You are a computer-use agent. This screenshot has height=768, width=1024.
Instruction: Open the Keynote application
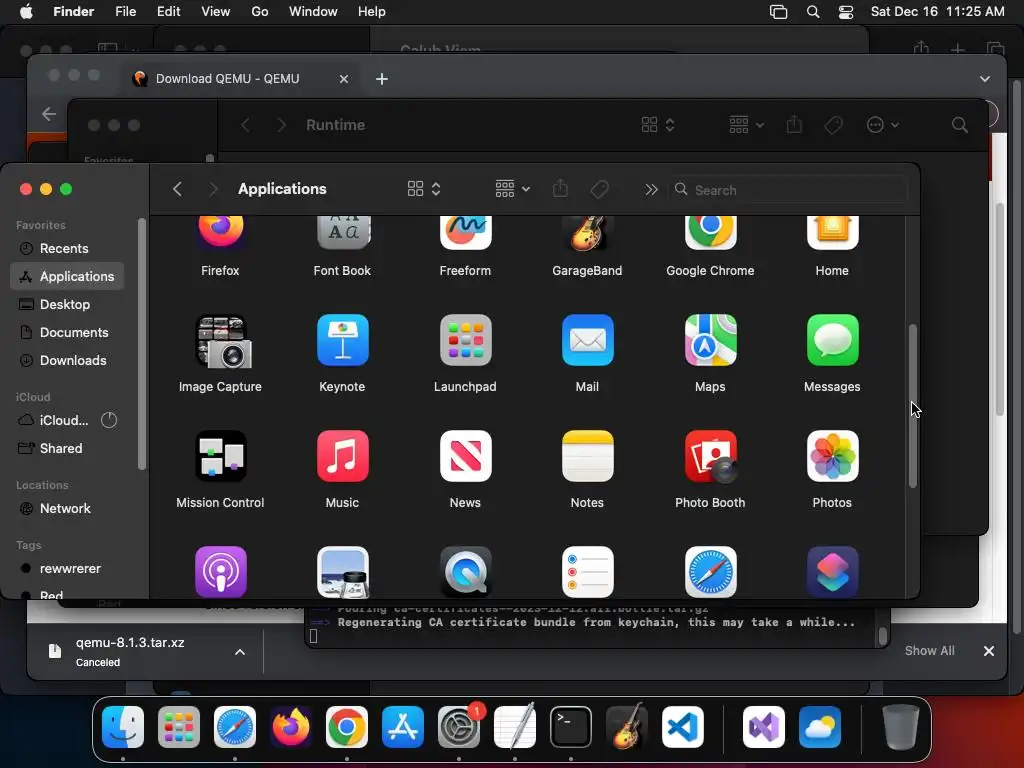point(343,340)
